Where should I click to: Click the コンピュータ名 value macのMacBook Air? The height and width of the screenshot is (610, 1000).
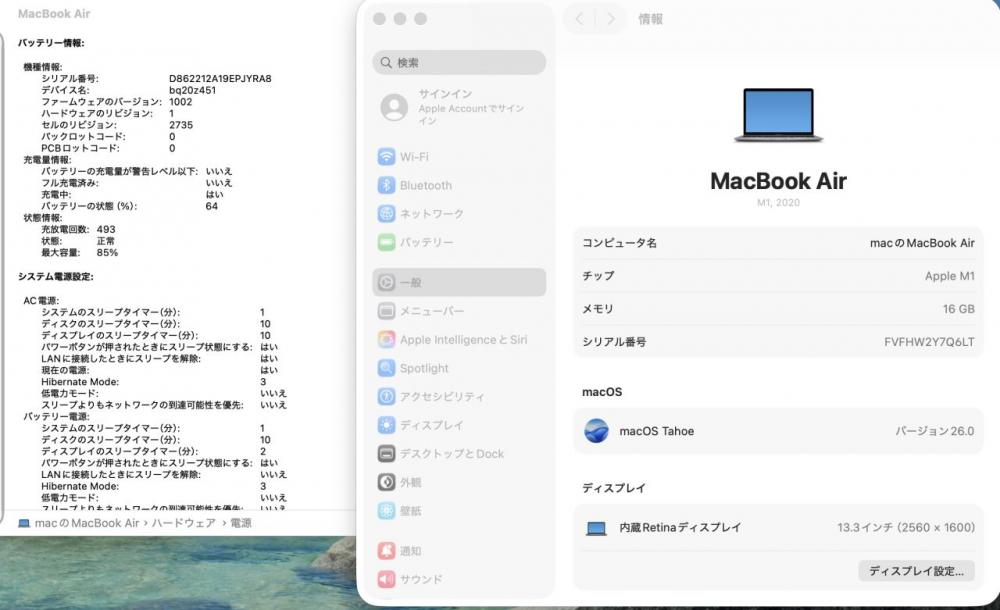click(x=922, y=243)
